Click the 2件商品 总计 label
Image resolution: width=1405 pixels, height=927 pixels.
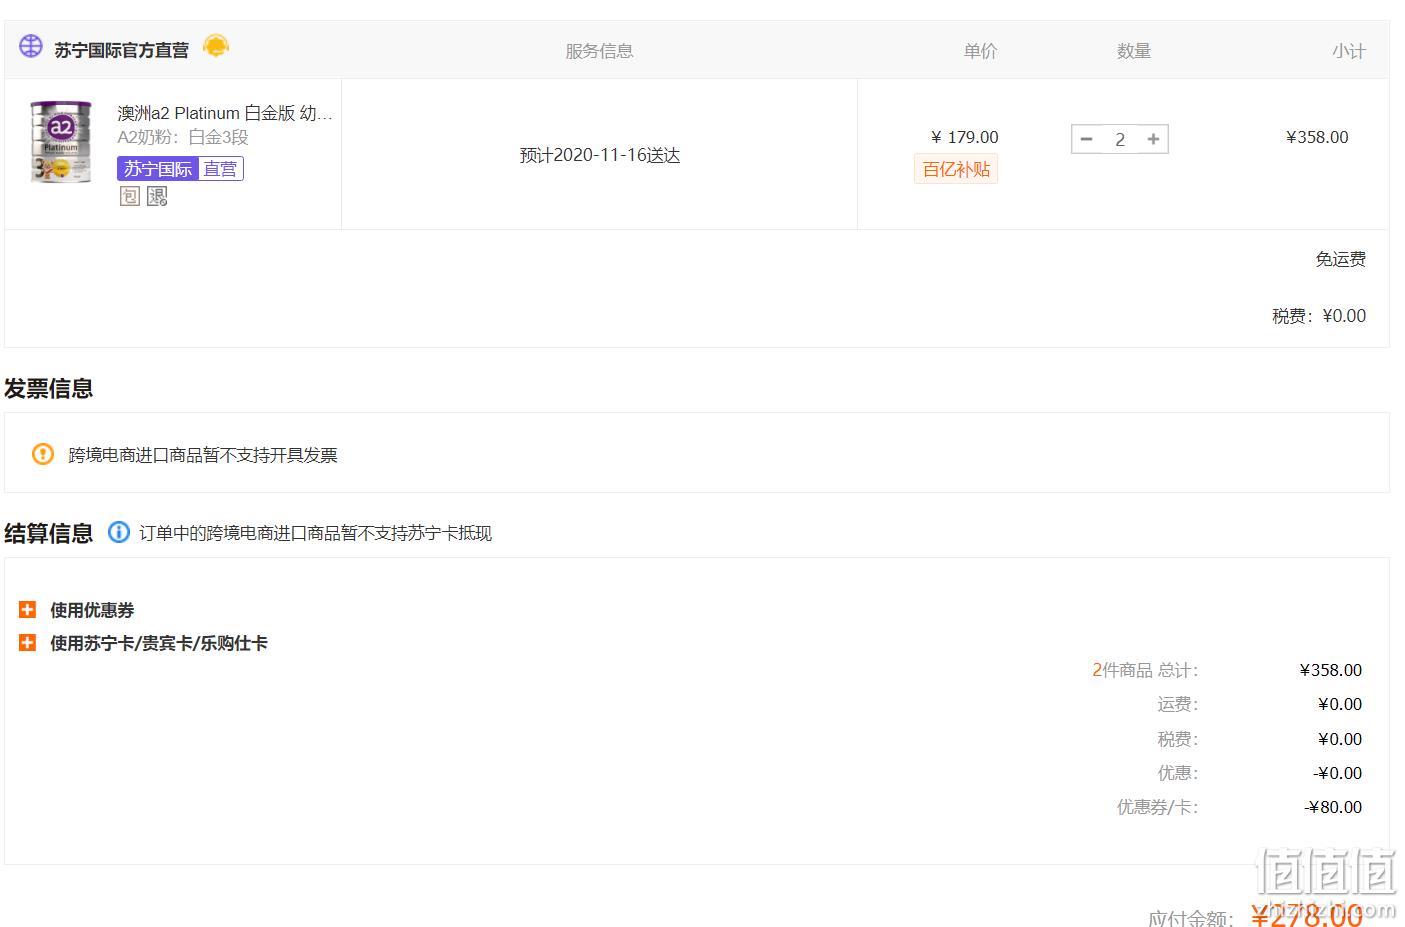click(x=1145, y=670)
